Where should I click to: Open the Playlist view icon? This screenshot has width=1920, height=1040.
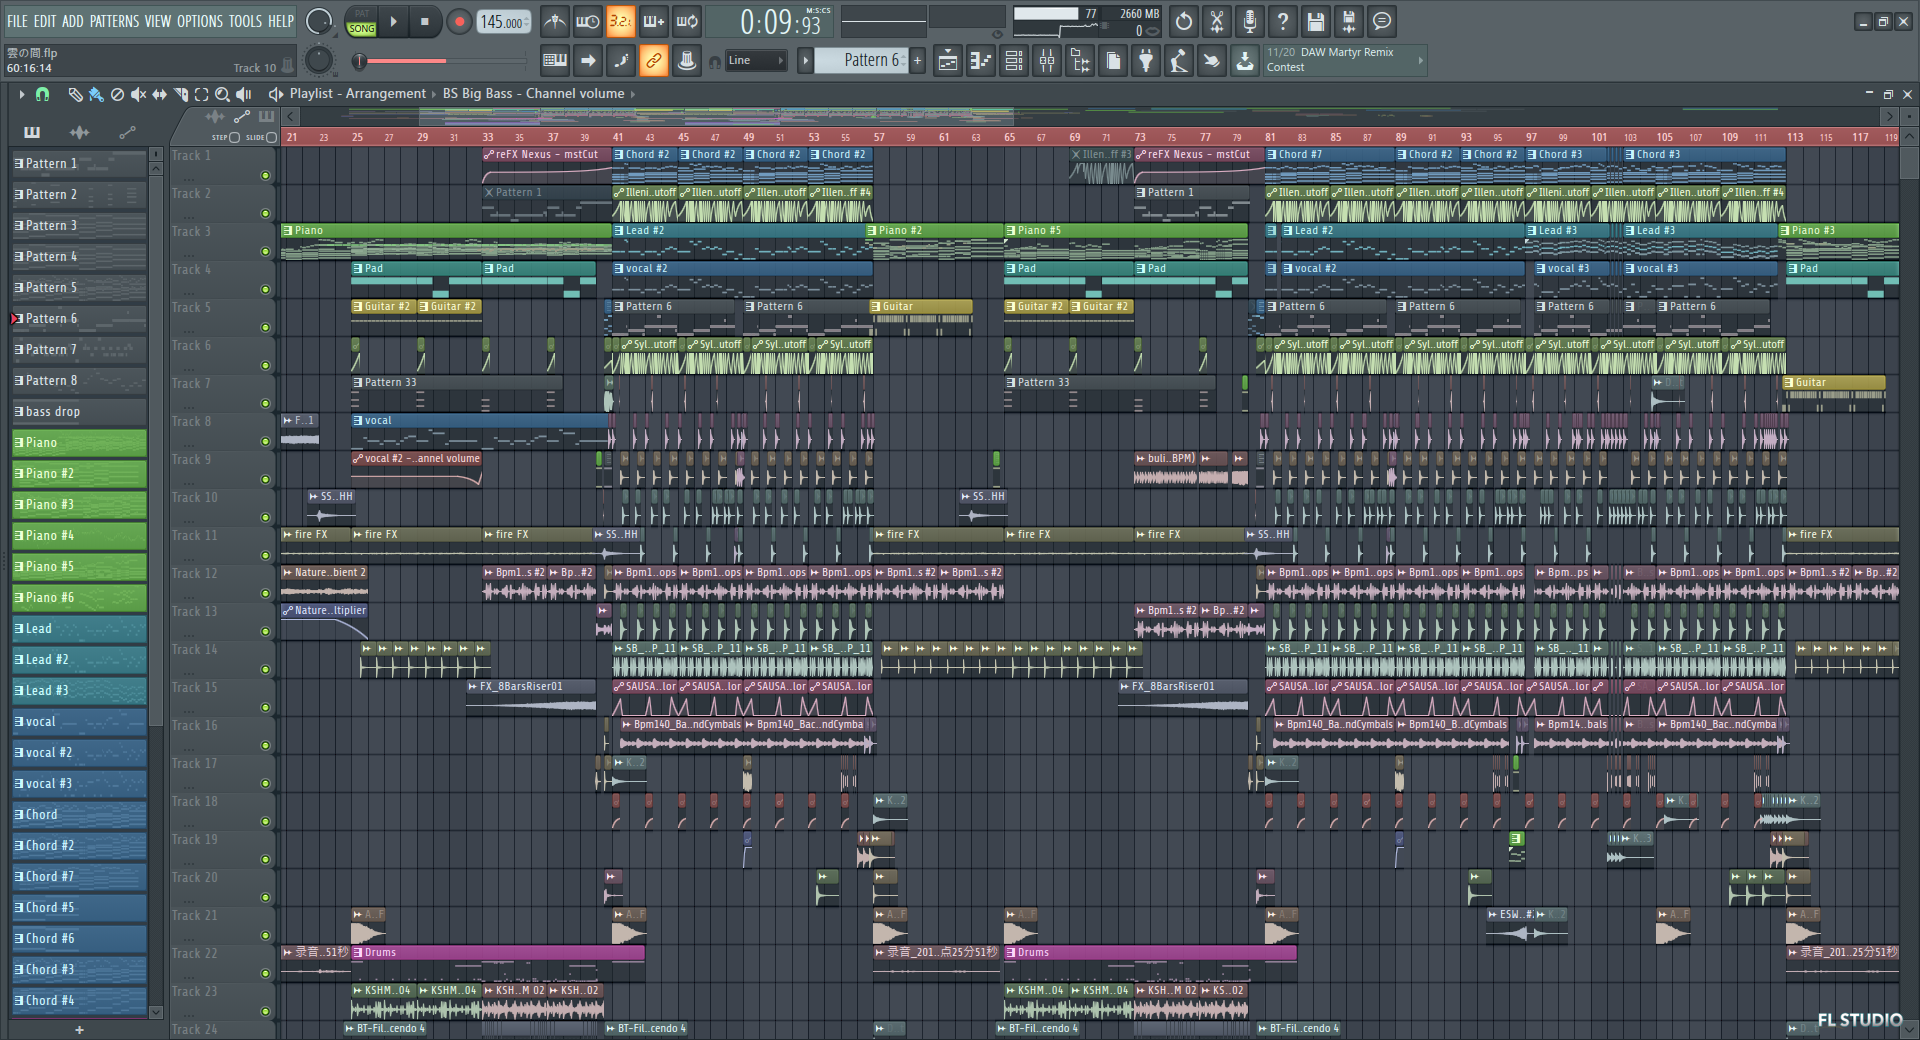[948, 61]
